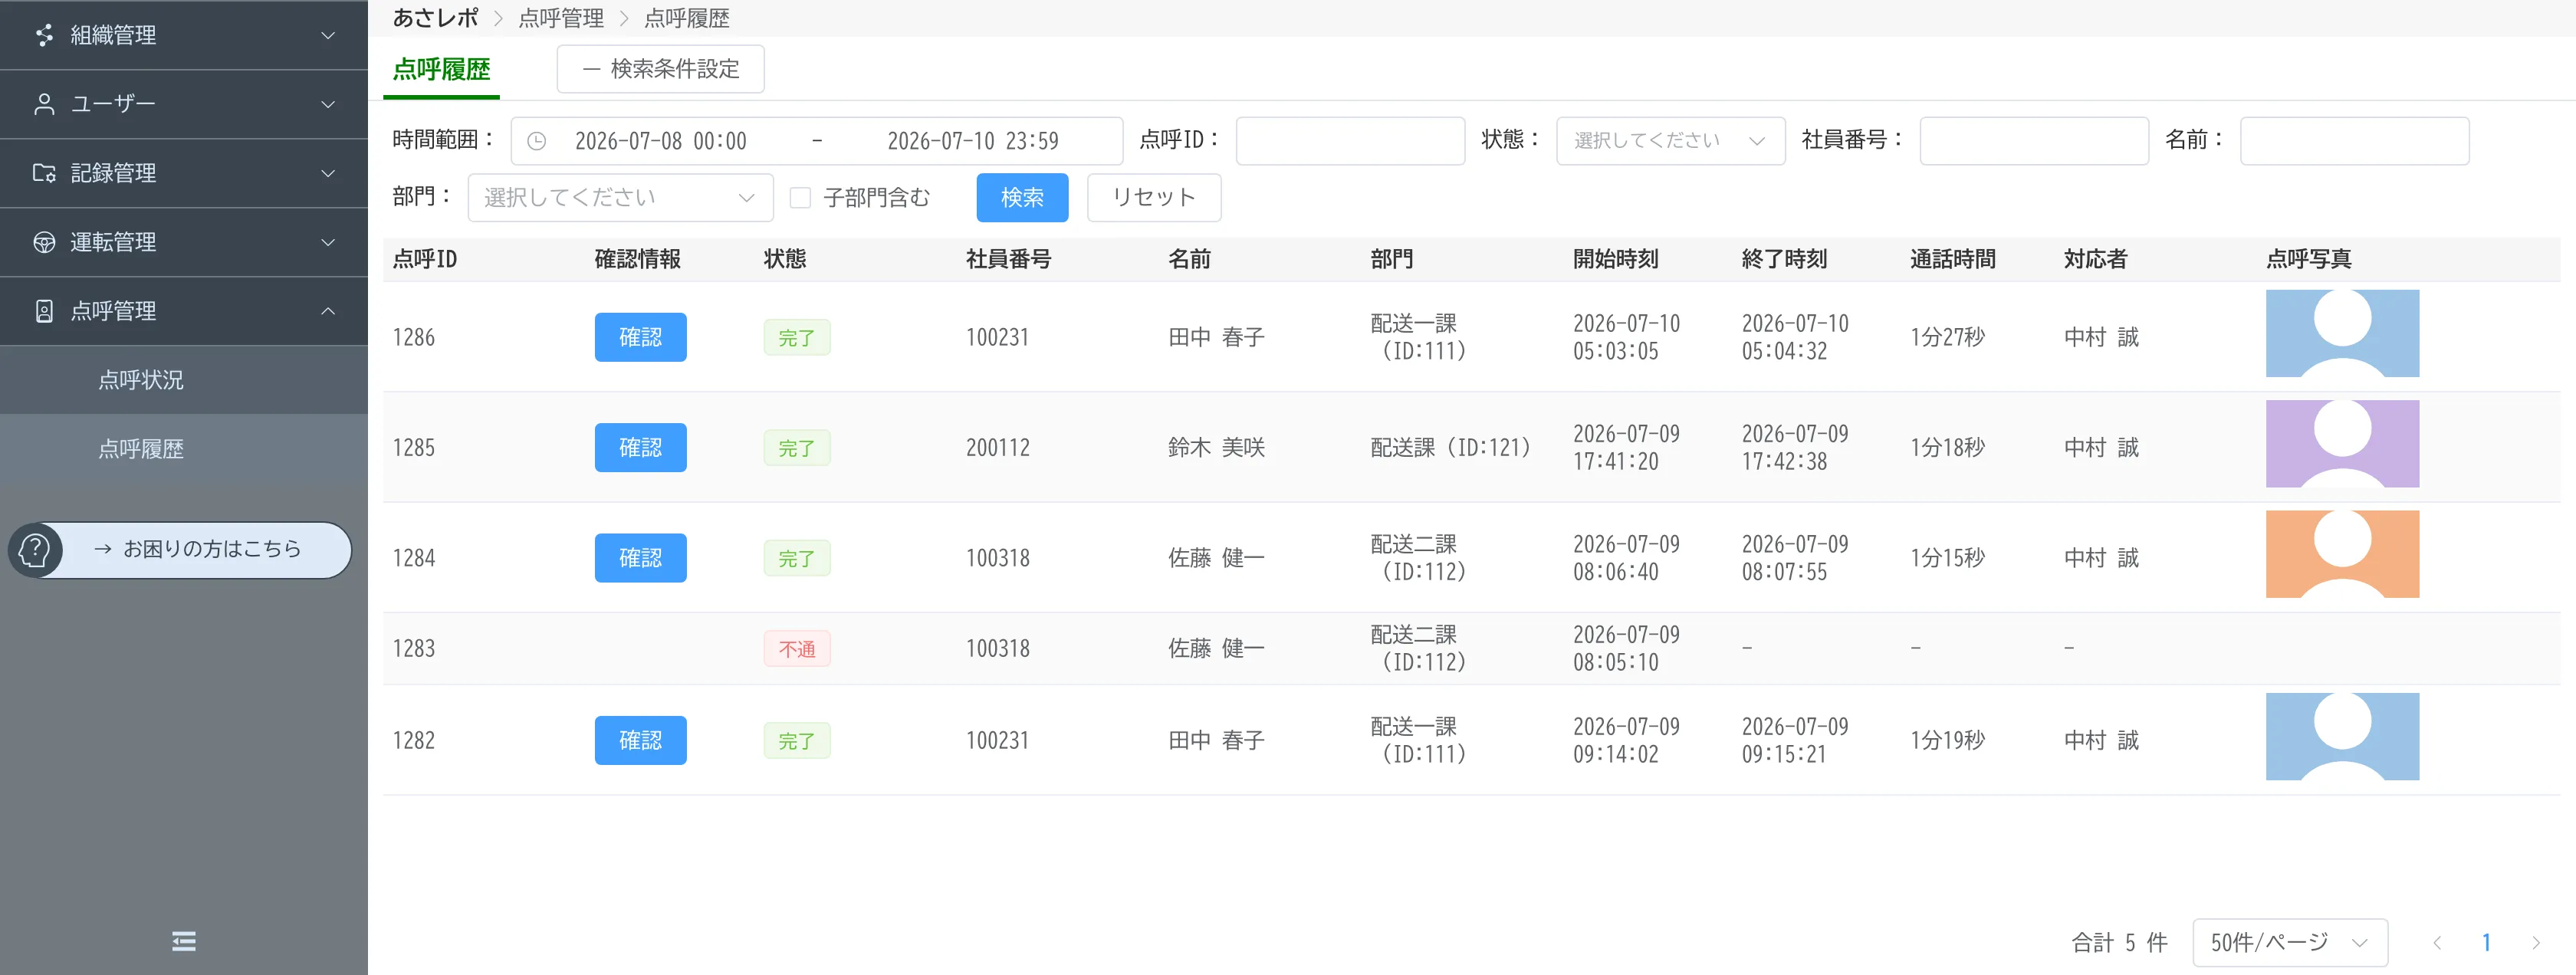
Task: Open the 部門 dropdown
Action: click(621, 198)
